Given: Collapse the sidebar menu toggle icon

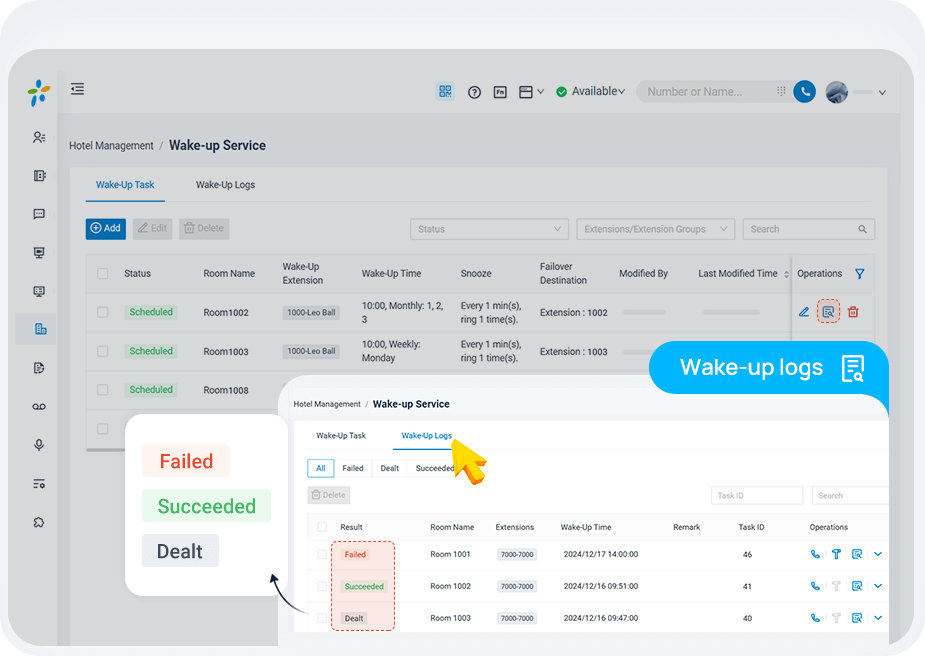Looking at the screenshot, I should 77,89.
